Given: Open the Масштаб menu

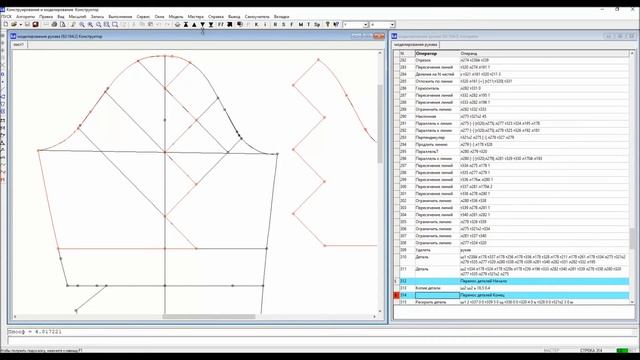Looking at the screenshot, I should click(x=77, y=17).
